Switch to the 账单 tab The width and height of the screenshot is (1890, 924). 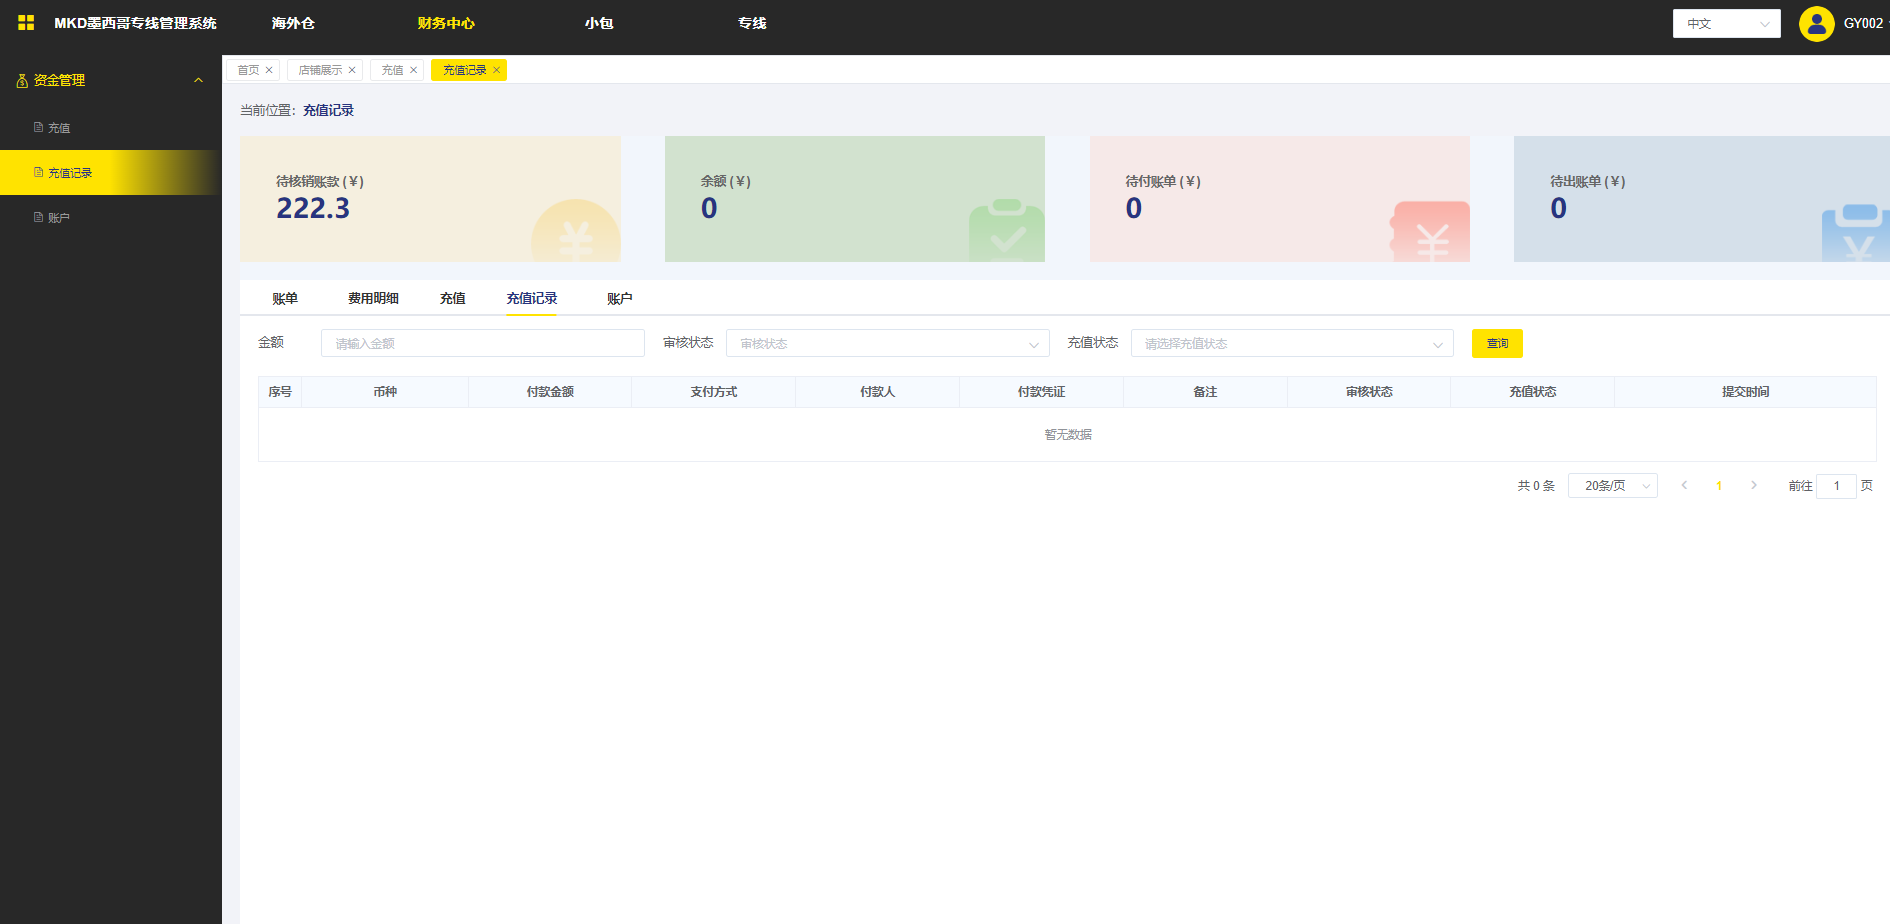285,299
